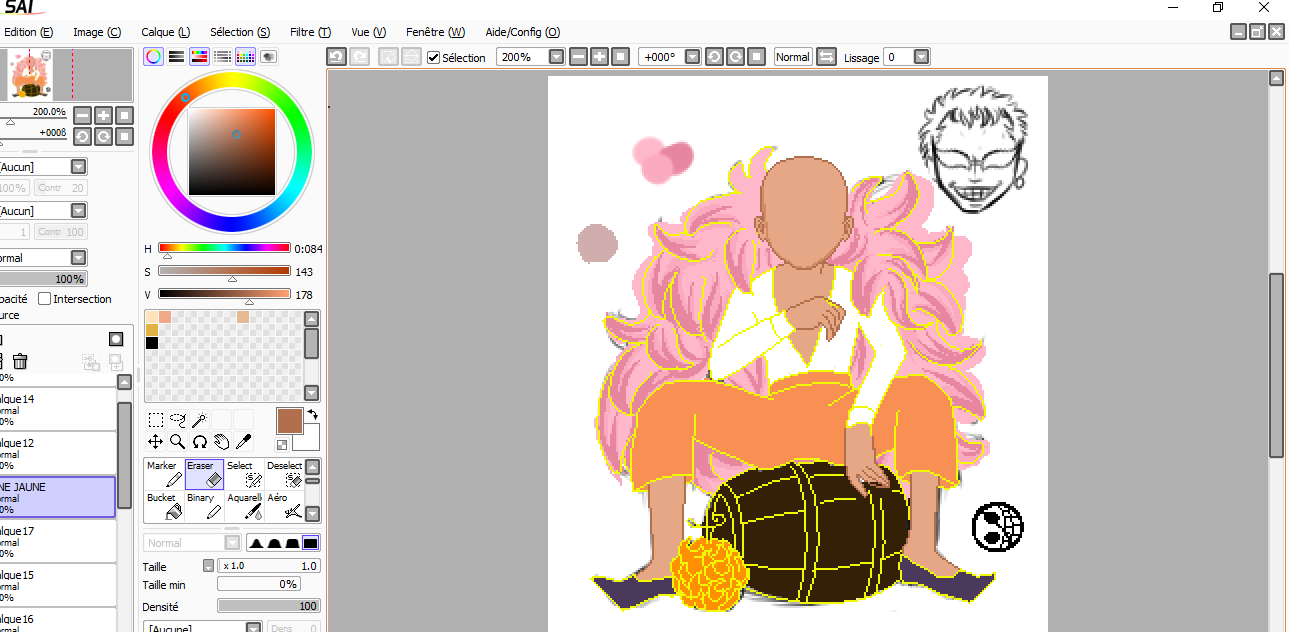The height and width of the screenshot is (632, 1289).
Task: Click the brown foreground color swatch
Action: pos(289,421)
